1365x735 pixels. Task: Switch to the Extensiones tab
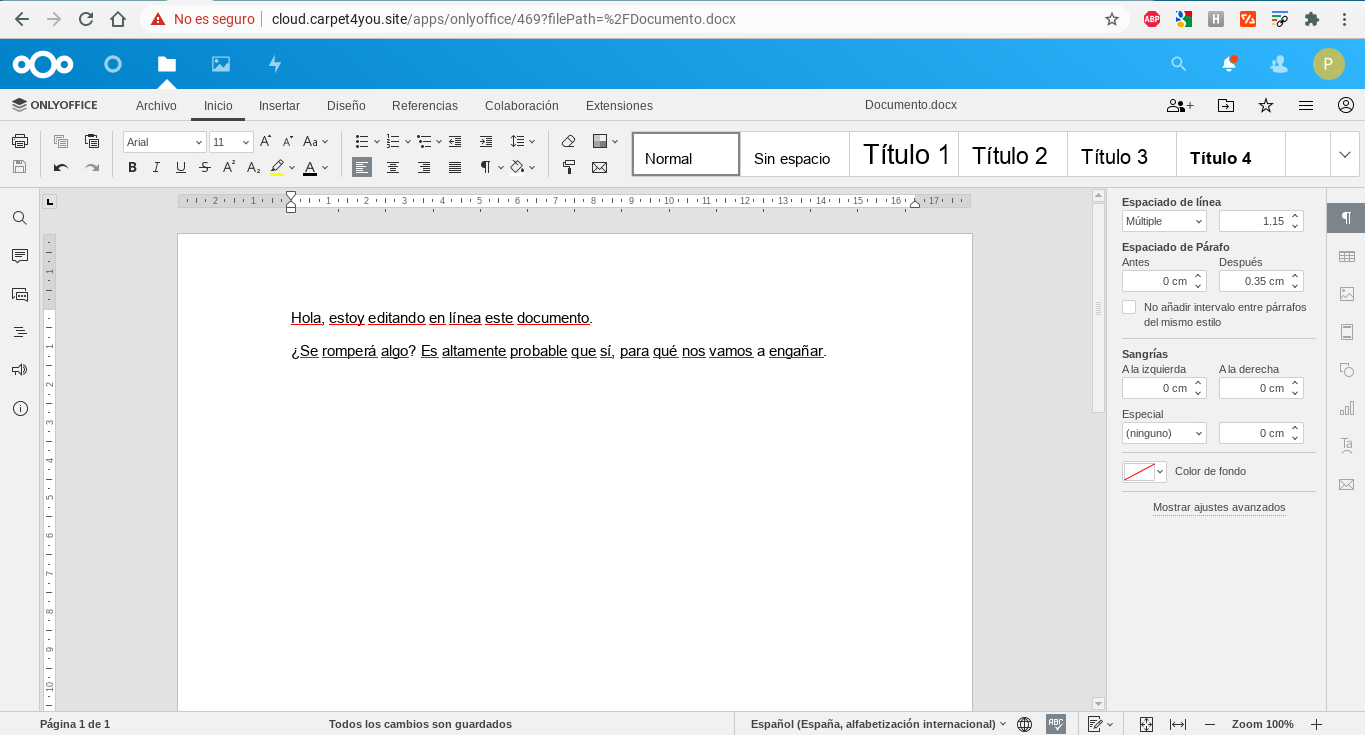click(619, 105)
